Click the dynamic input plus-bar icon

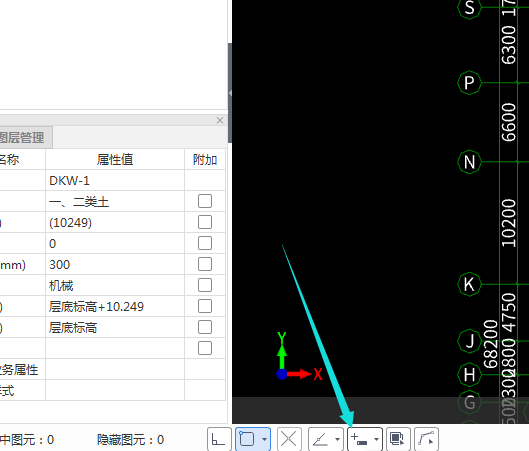(359, 439)
